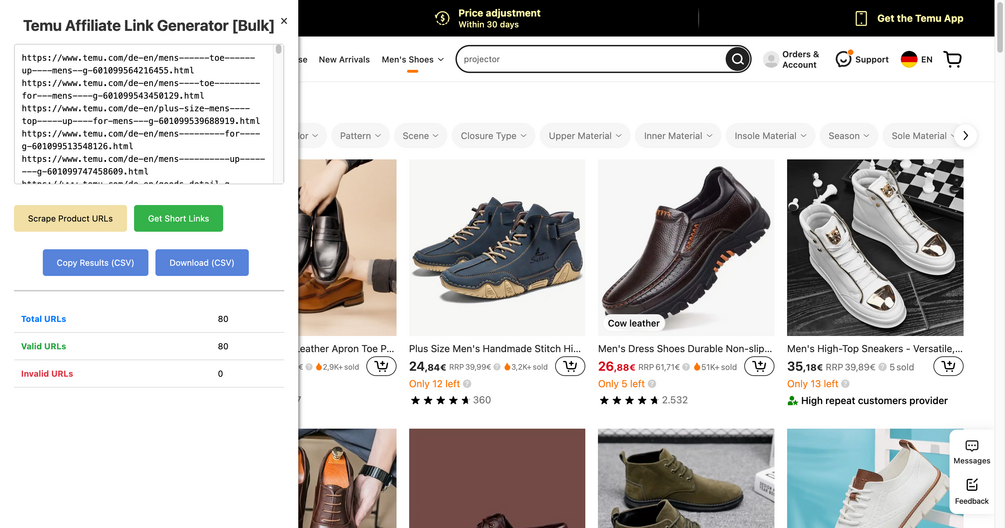
Task: Open the Men's Shoes category menu
Action: (412, 60)
